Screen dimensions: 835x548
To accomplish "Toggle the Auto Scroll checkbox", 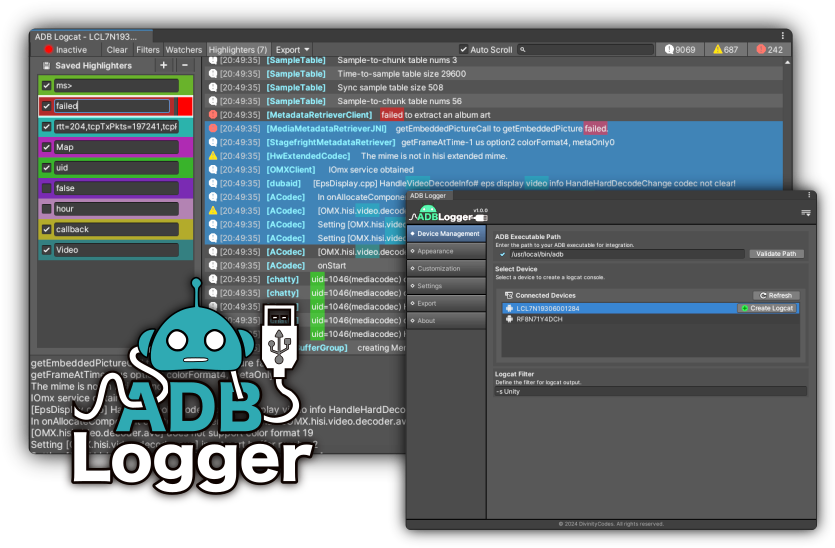I will (464, 49).
